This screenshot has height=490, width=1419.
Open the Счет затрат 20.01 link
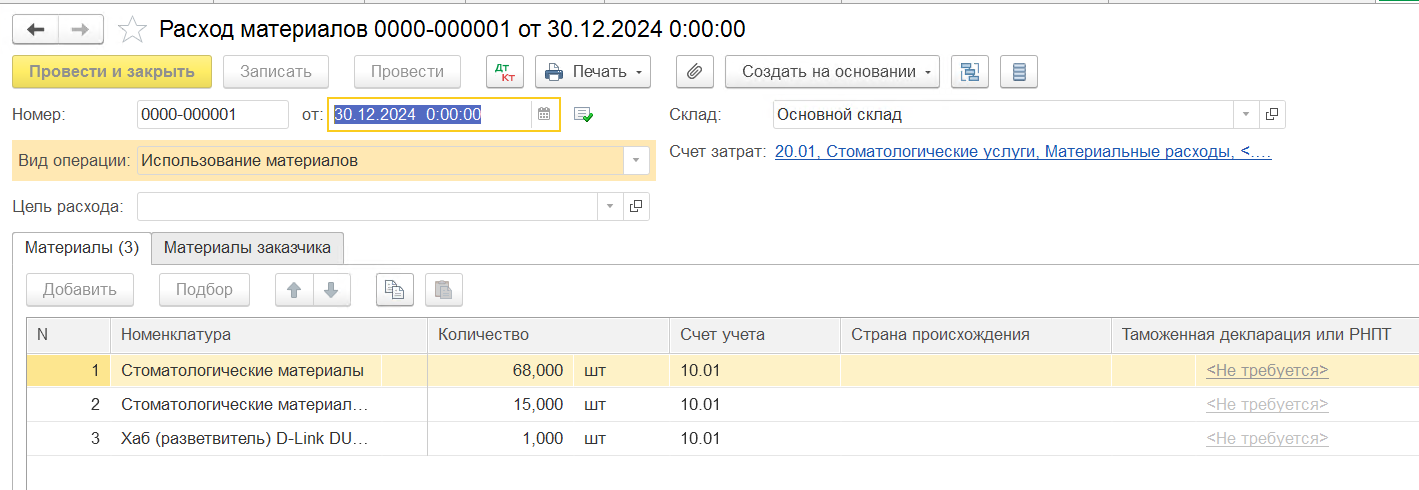tap(1022, 152)
